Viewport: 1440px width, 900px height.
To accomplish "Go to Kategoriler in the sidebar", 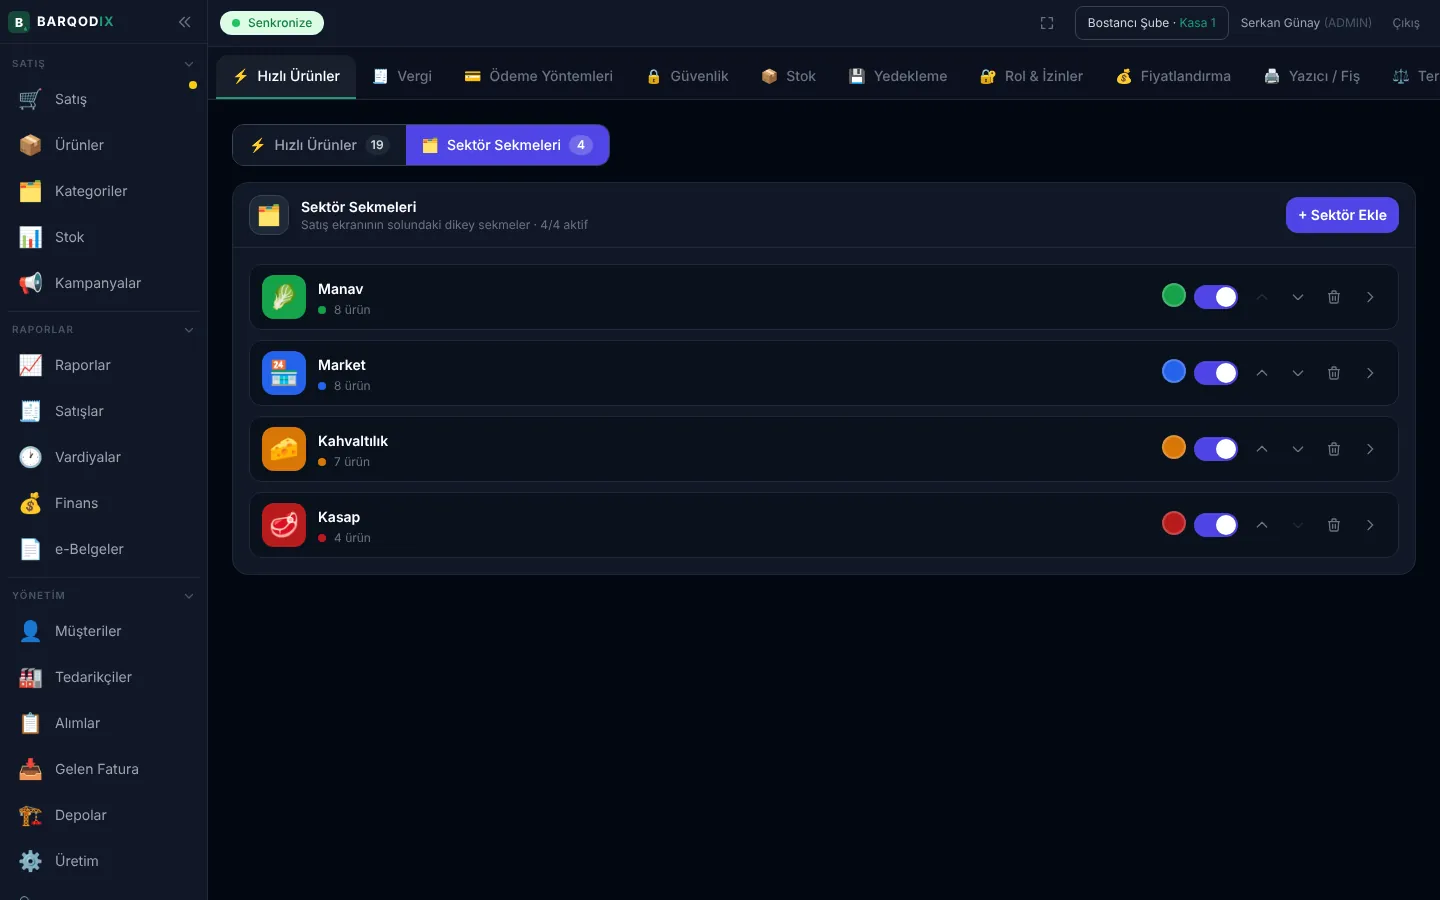I will click(x=104, y=191).
